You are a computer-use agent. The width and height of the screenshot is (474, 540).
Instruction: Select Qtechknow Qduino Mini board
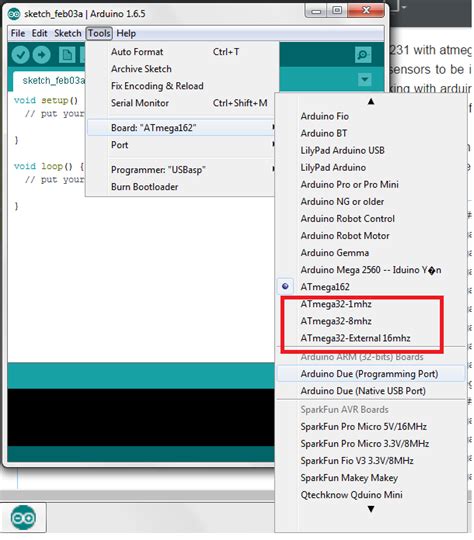371,495
